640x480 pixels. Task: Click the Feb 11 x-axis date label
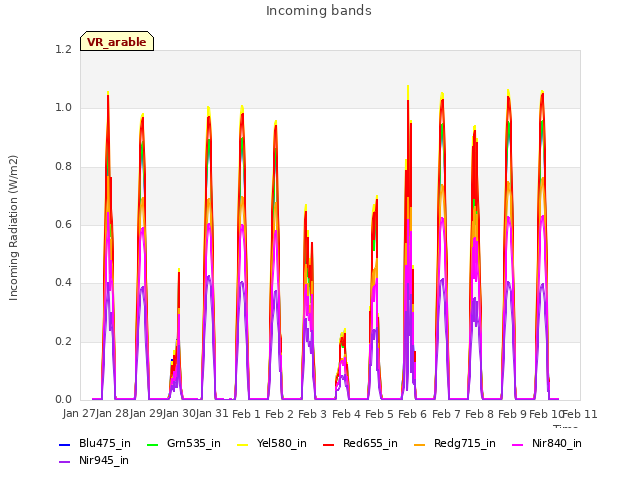(580, 414)
